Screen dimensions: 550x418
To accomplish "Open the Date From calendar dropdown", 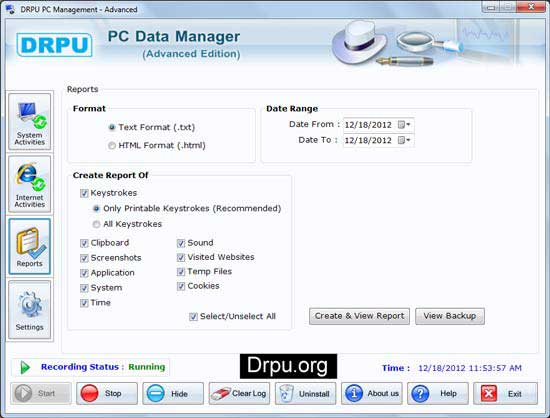I will [x=404, y=124].
